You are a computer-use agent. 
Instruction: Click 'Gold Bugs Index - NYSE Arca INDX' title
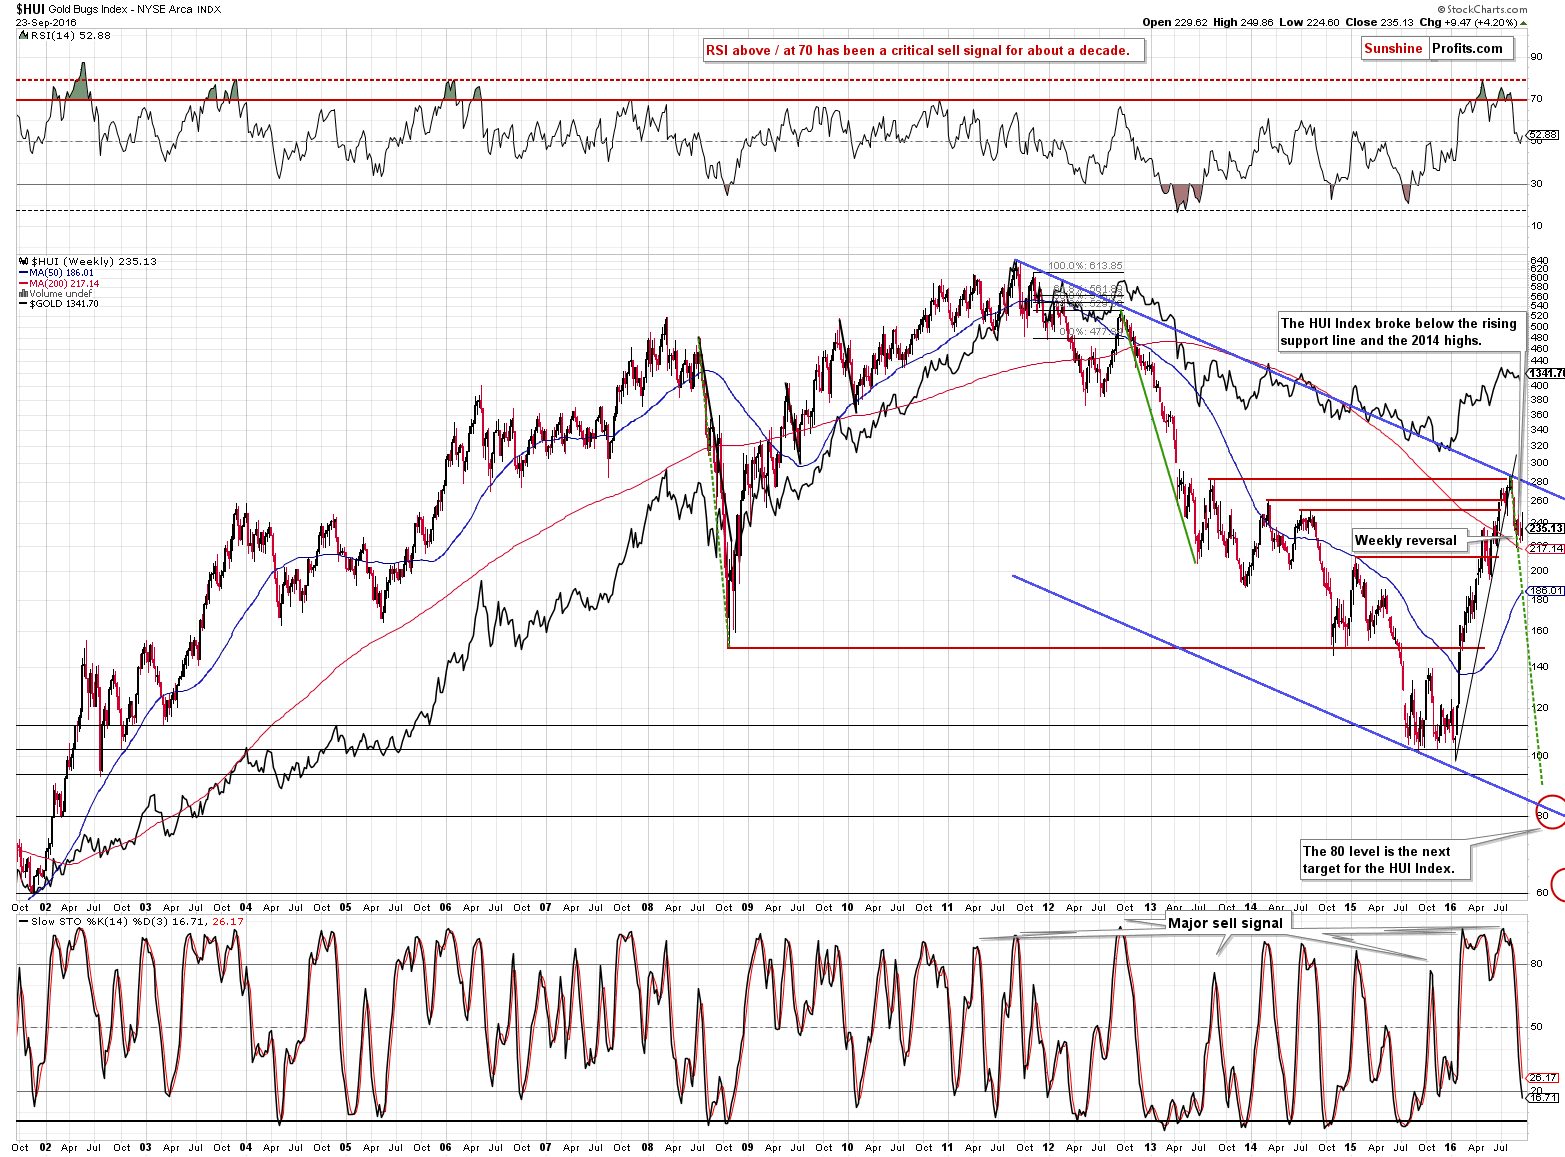(134, 9)
